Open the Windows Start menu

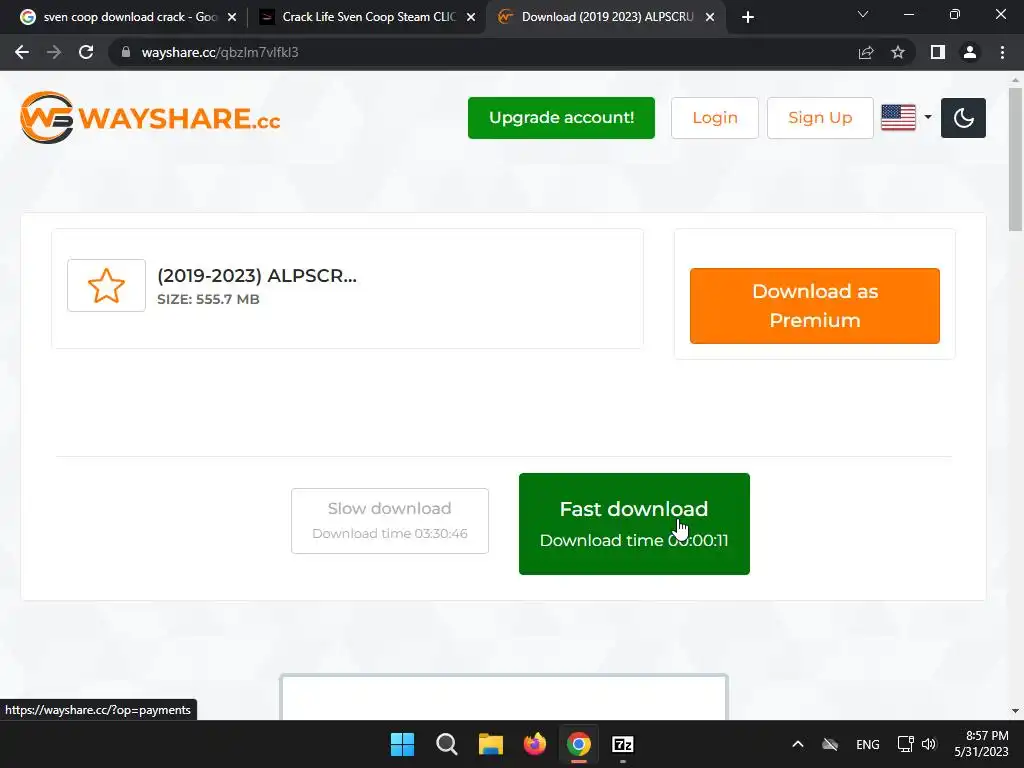402,744
